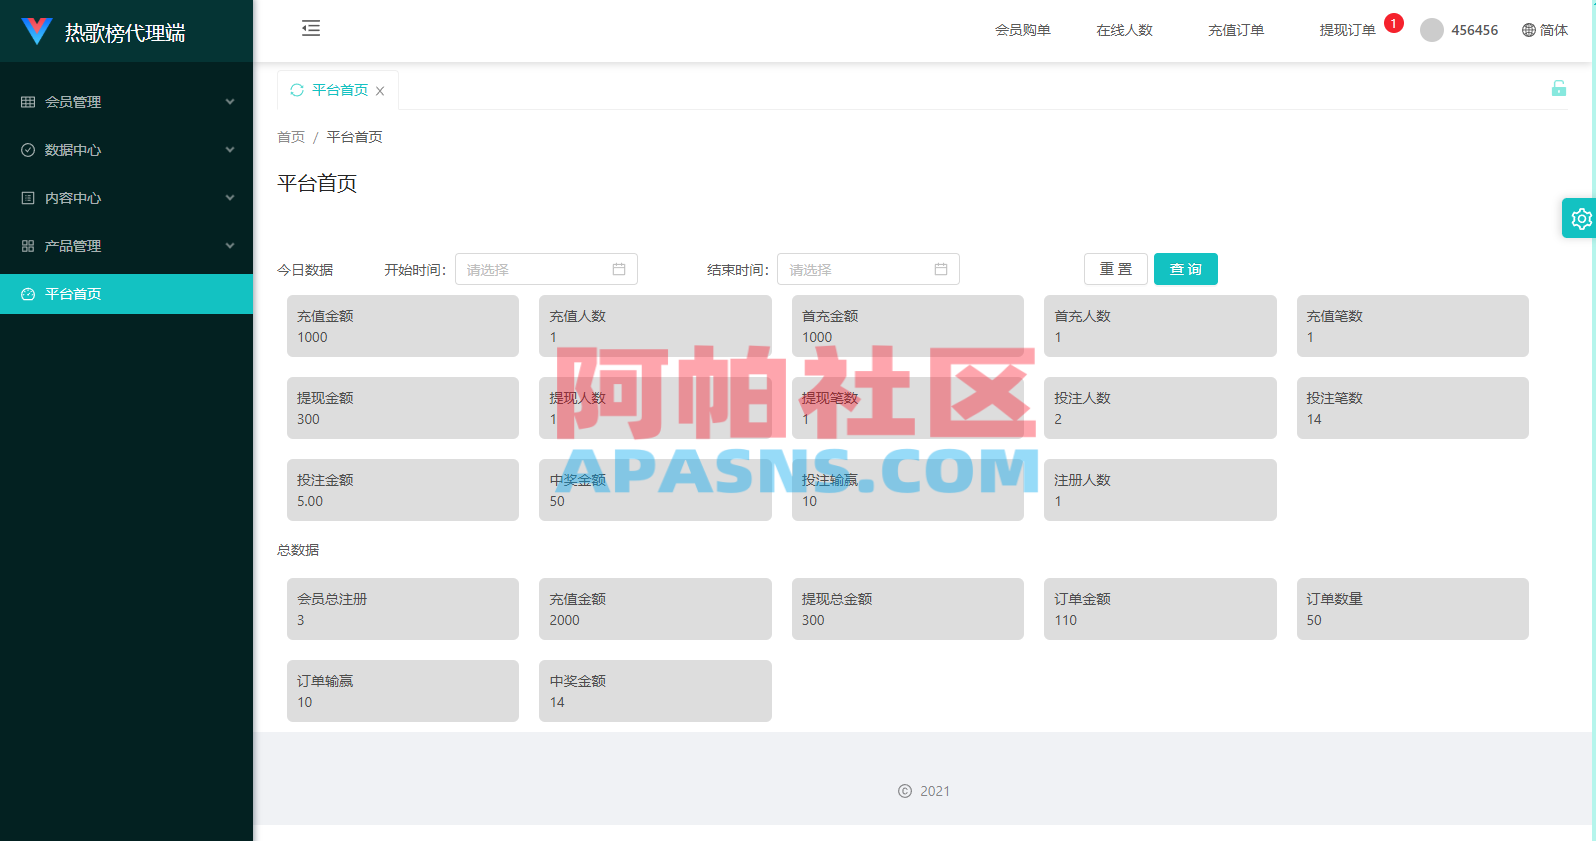Image resolution: width=1596 pixels, height=841 pixels.
Task: Click the 投注人数 card
Action: (x=1160, y=408)
